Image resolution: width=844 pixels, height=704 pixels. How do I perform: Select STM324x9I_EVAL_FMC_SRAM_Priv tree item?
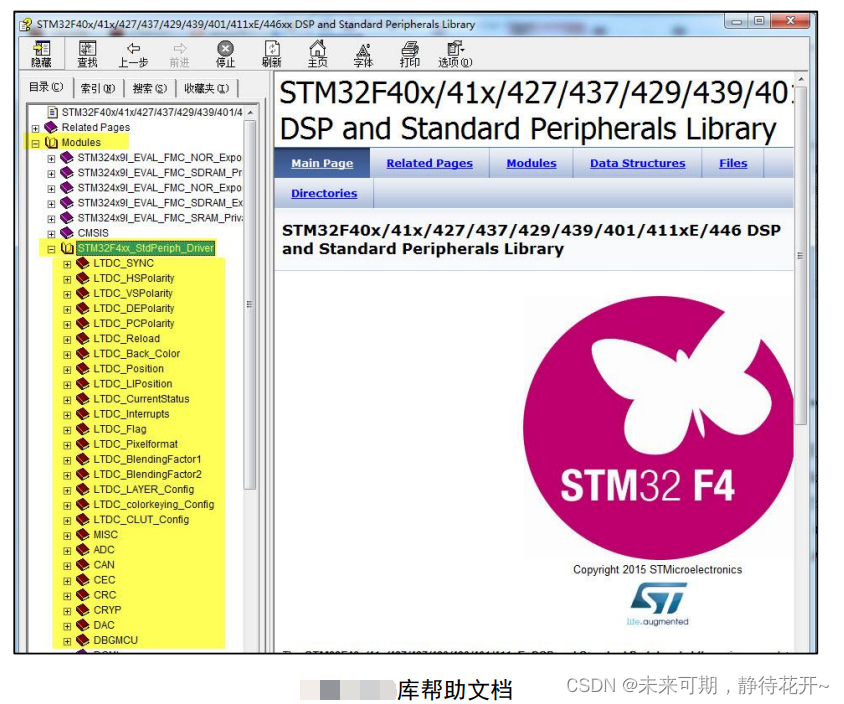click(160, 218)
